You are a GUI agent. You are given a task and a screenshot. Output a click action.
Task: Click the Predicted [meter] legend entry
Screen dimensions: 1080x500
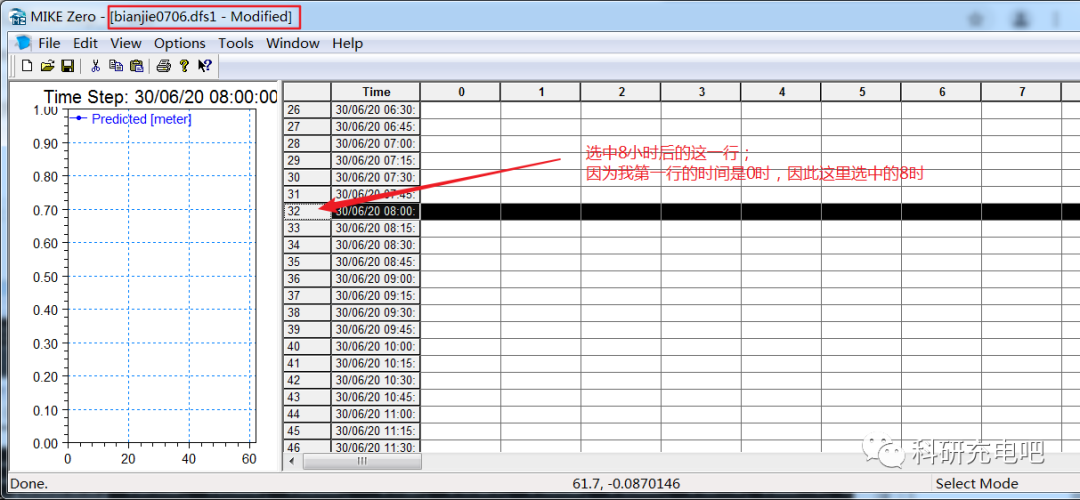pos(131,118)
